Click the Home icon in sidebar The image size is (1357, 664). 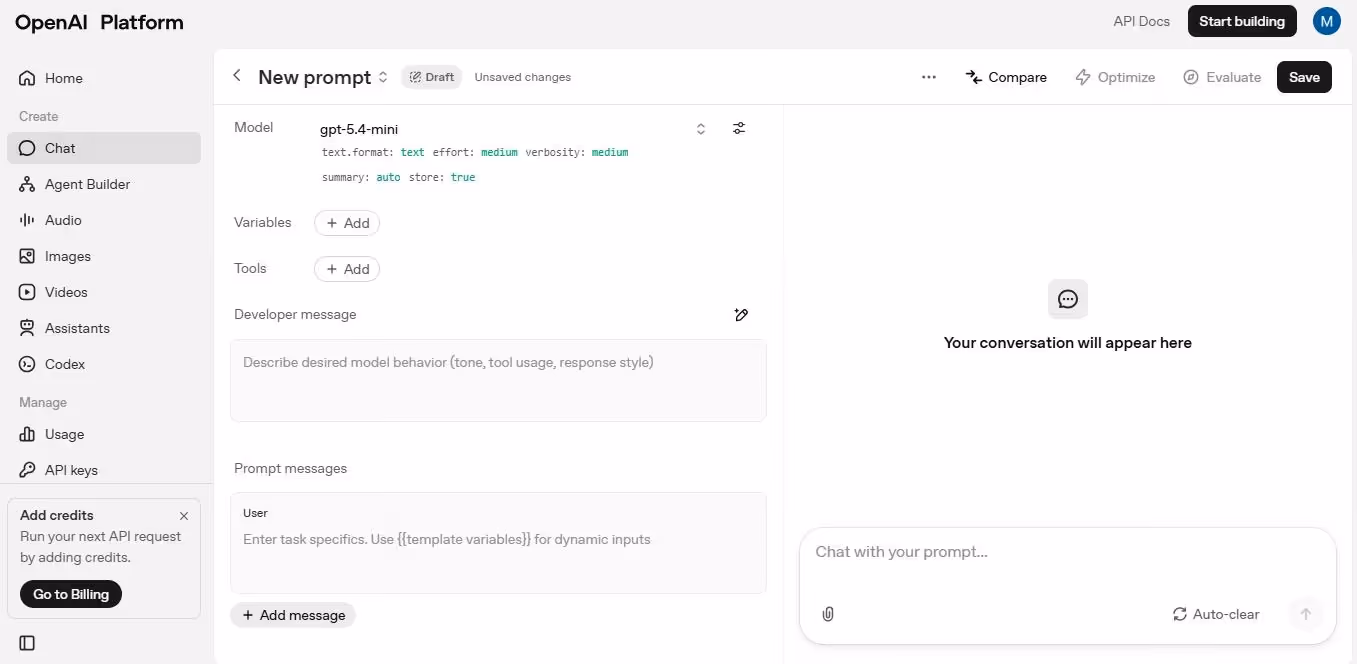pyautogui.click(x=27, y=78)
